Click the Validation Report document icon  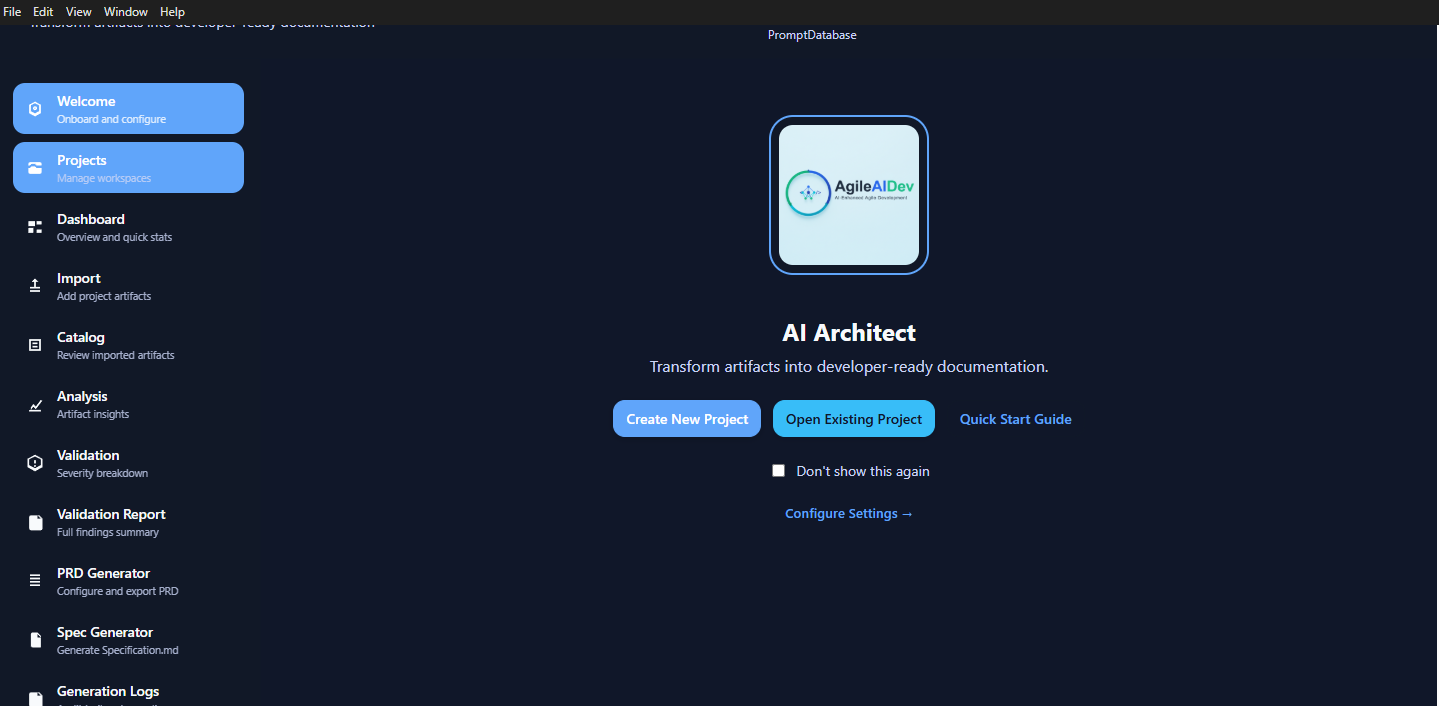point(35,522)
